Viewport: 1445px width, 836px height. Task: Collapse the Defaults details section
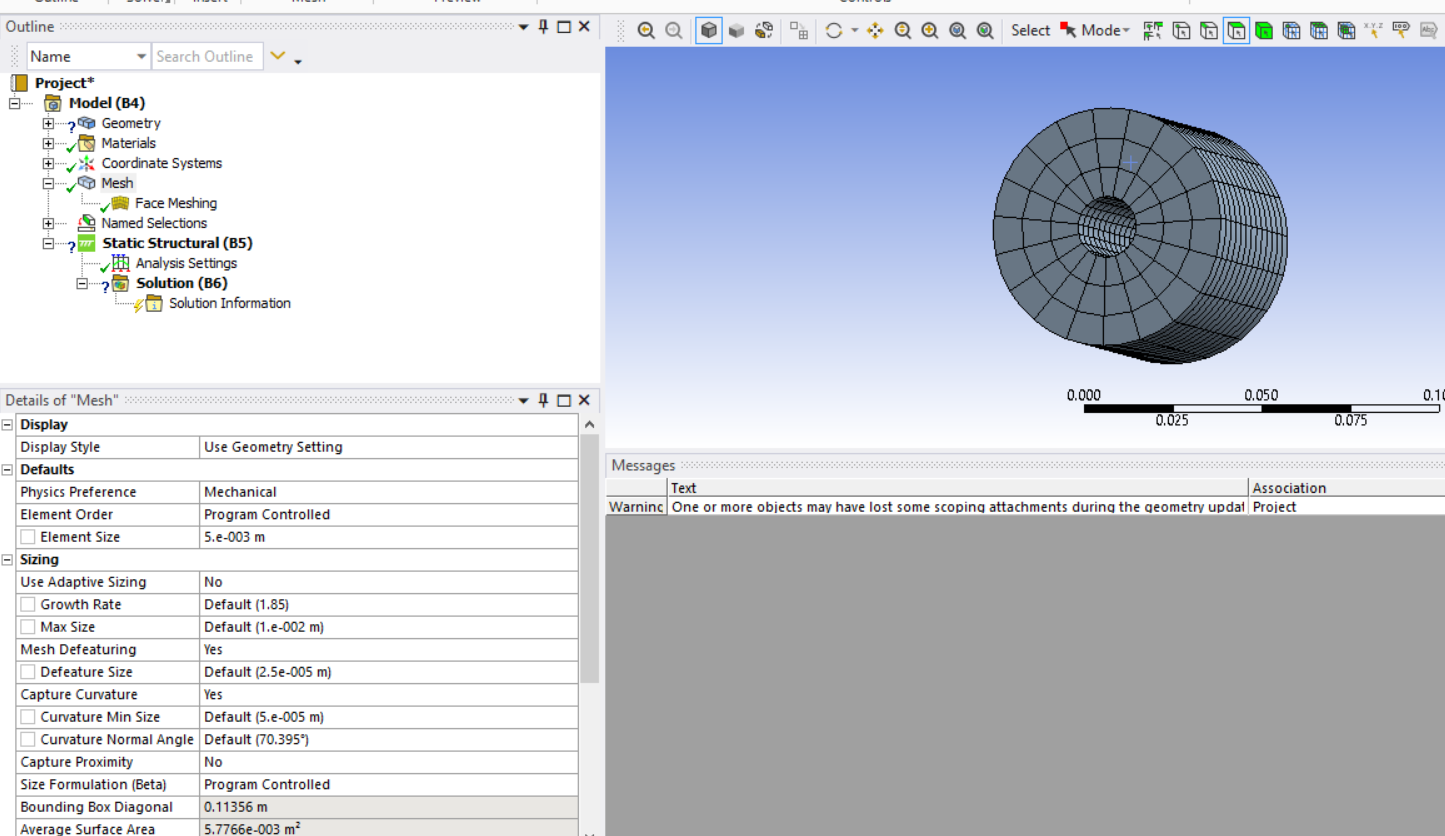pos(8,470)
